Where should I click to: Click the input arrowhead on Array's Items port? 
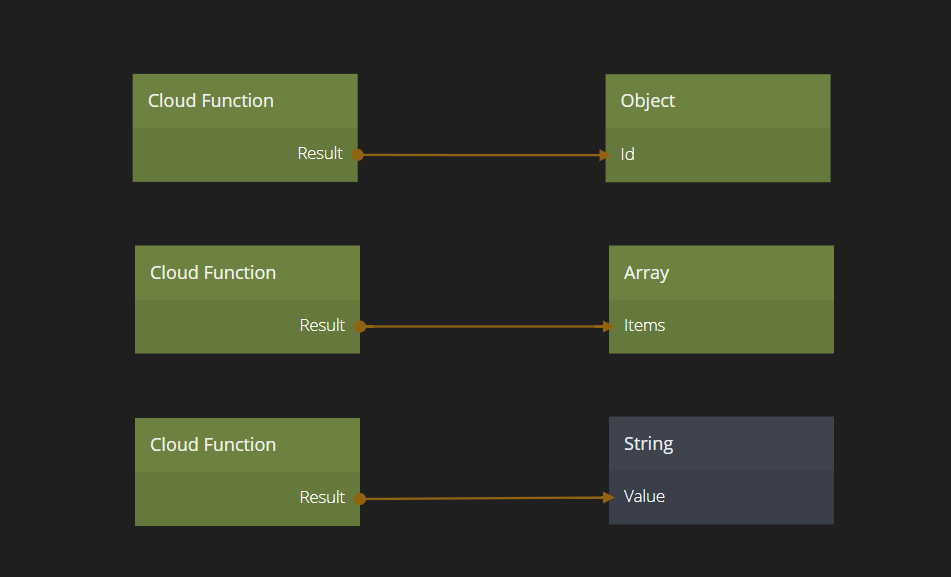click(607, 326)
